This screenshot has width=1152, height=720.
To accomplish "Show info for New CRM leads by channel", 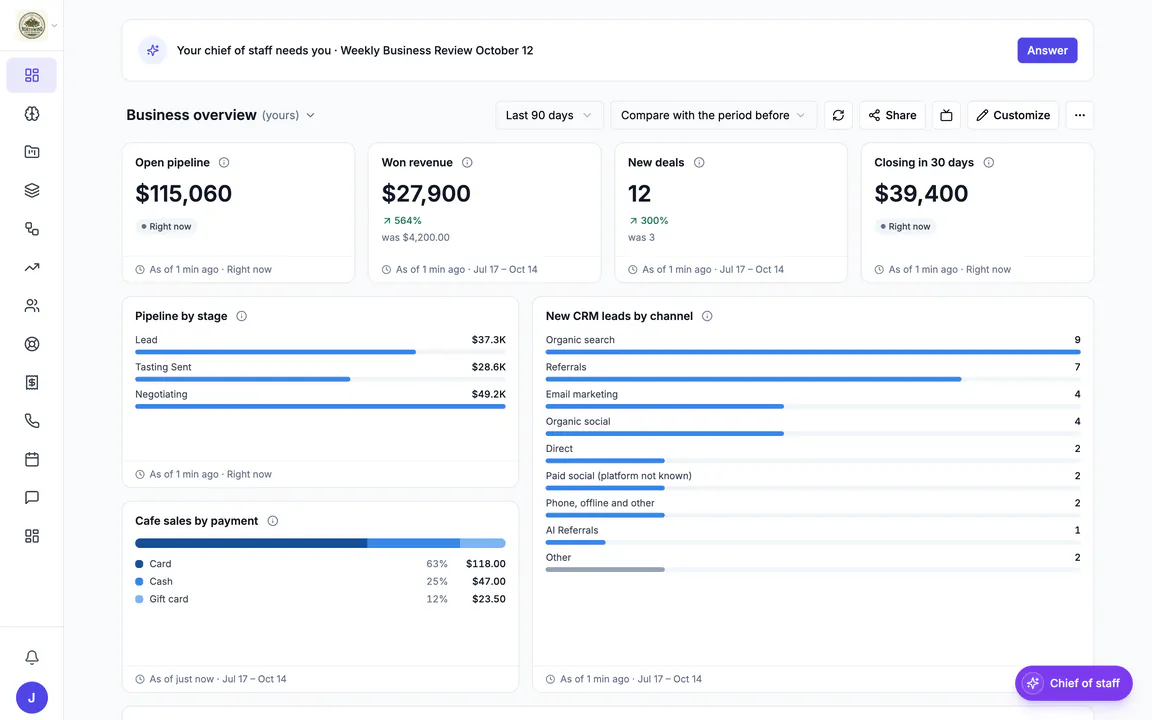I will [x=707, y=316].
